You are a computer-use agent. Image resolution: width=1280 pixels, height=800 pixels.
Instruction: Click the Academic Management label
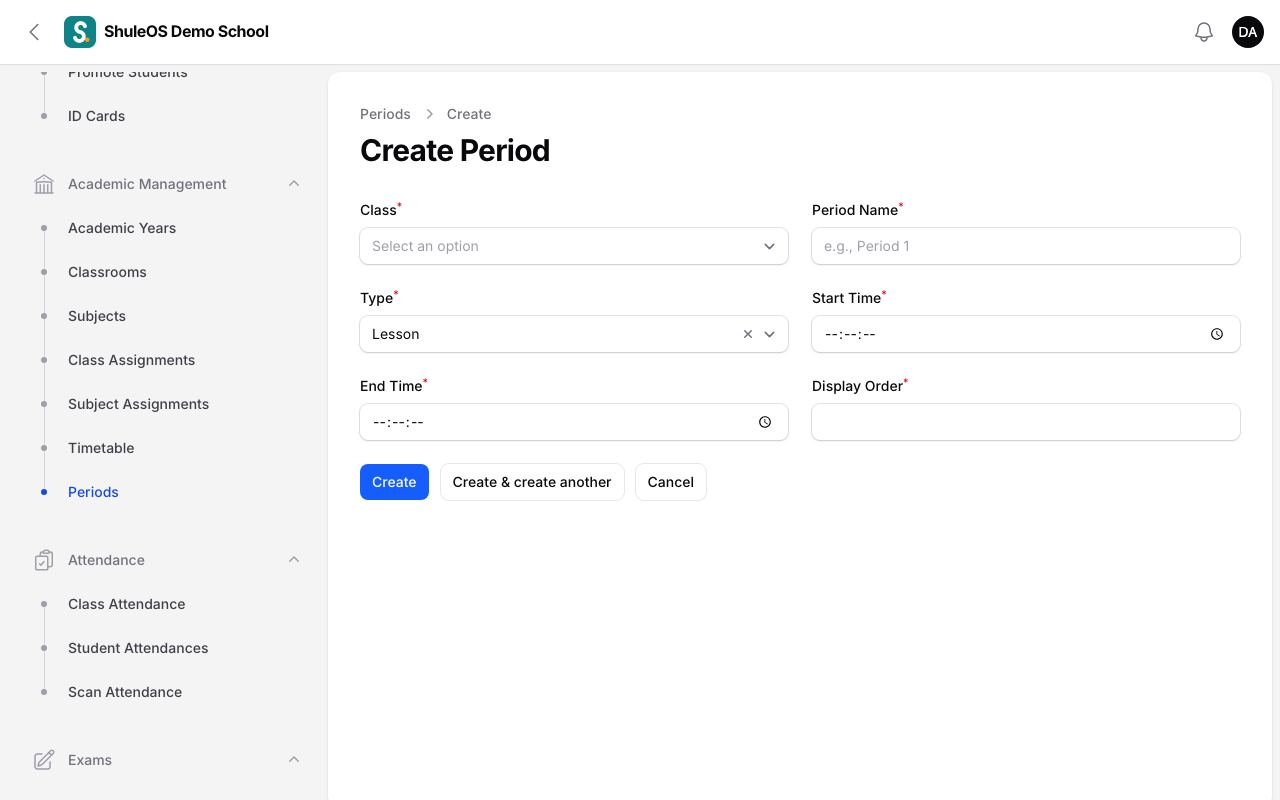147,184
